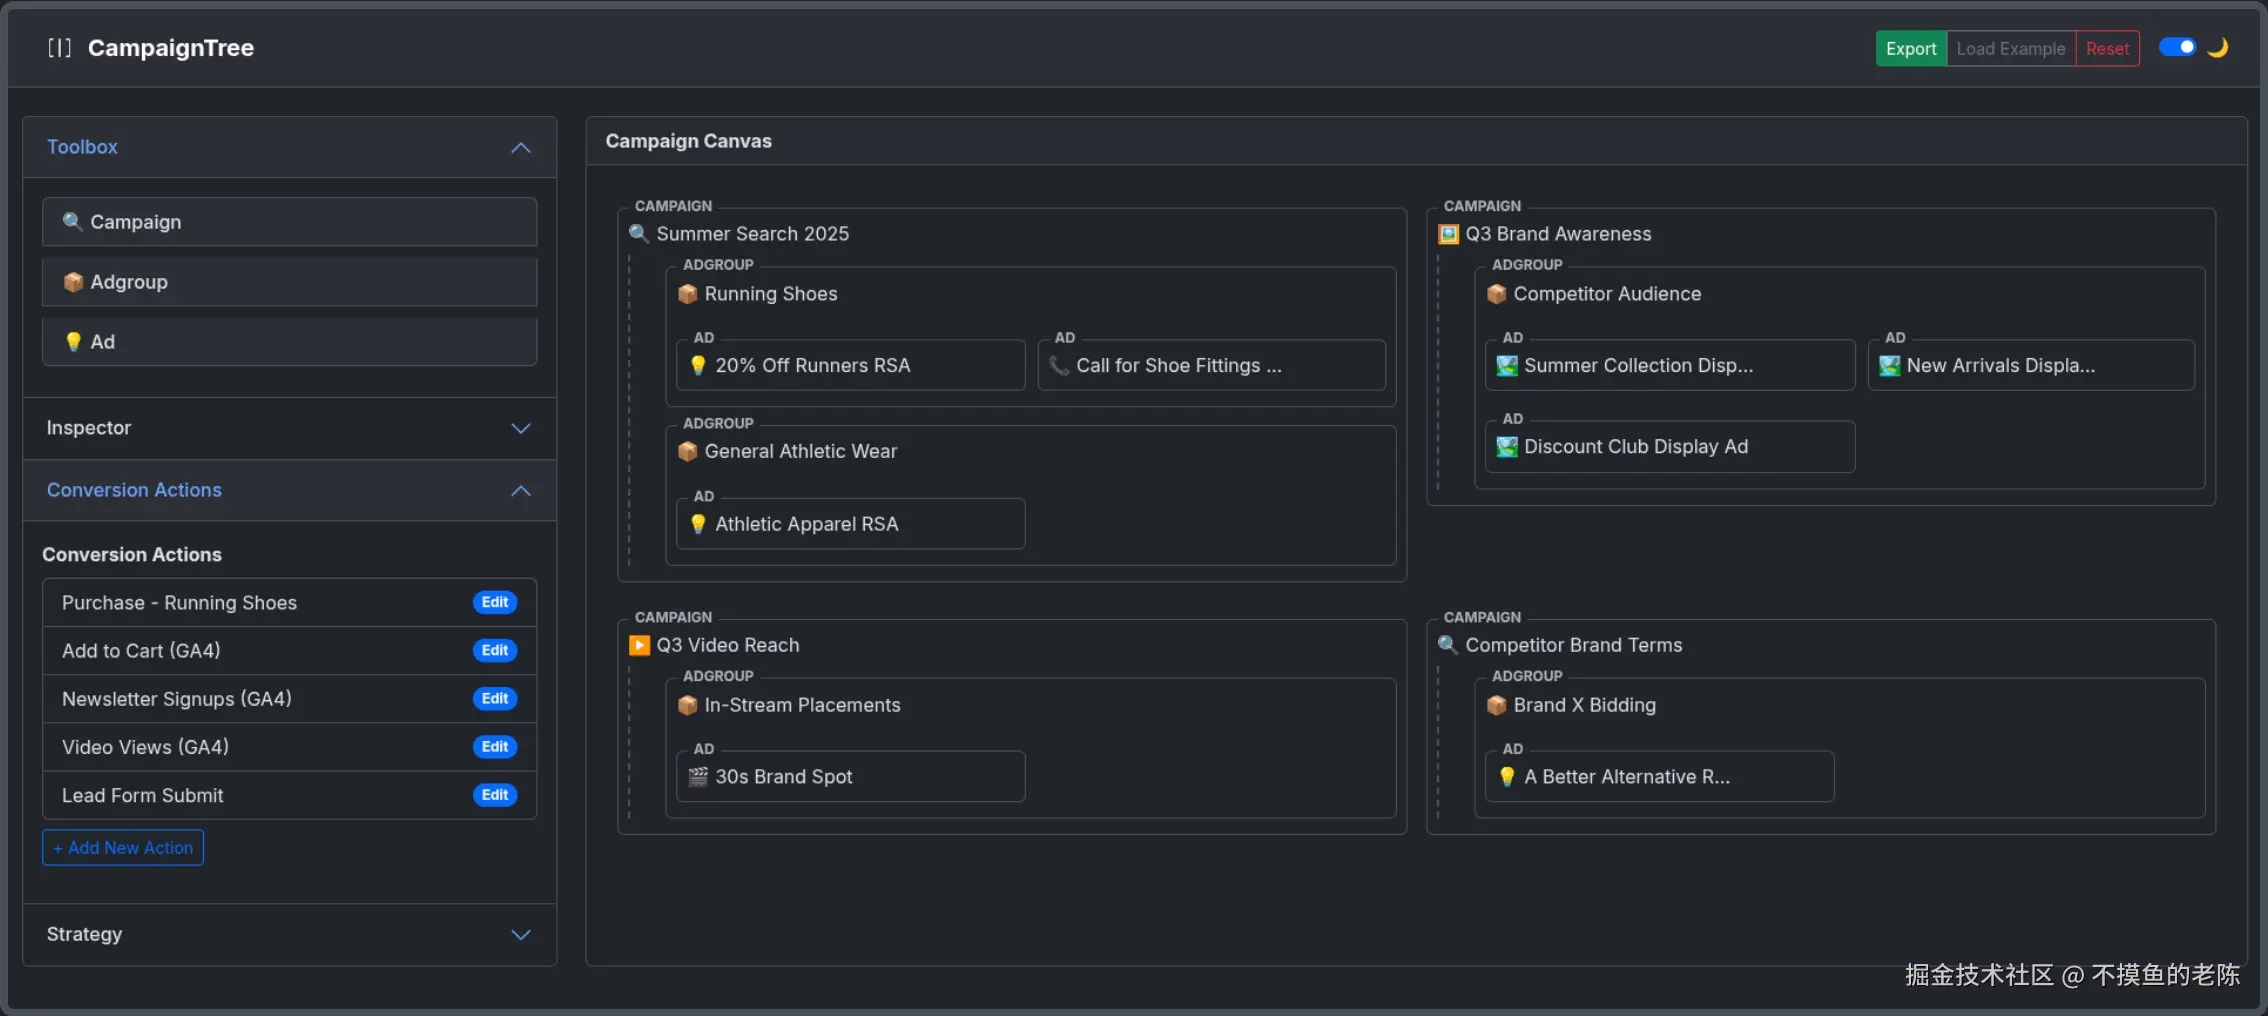Toggle the dark theme switch
This screenshot has width=2268, height=1016.
pyautogui.click(x=2177, y=48)
